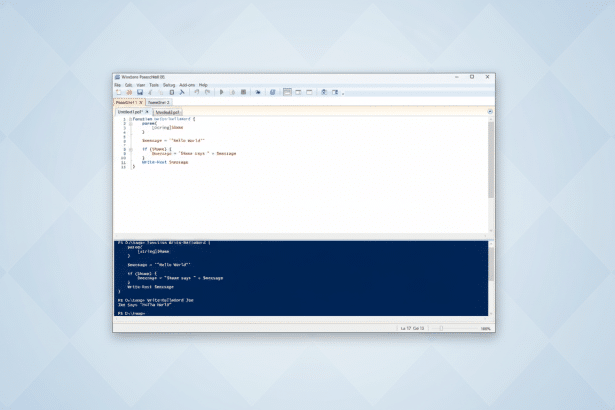Click the Ln 17 Col 13 status text
Viewport: 615px width, 410px height.
[x=412, y=328]
